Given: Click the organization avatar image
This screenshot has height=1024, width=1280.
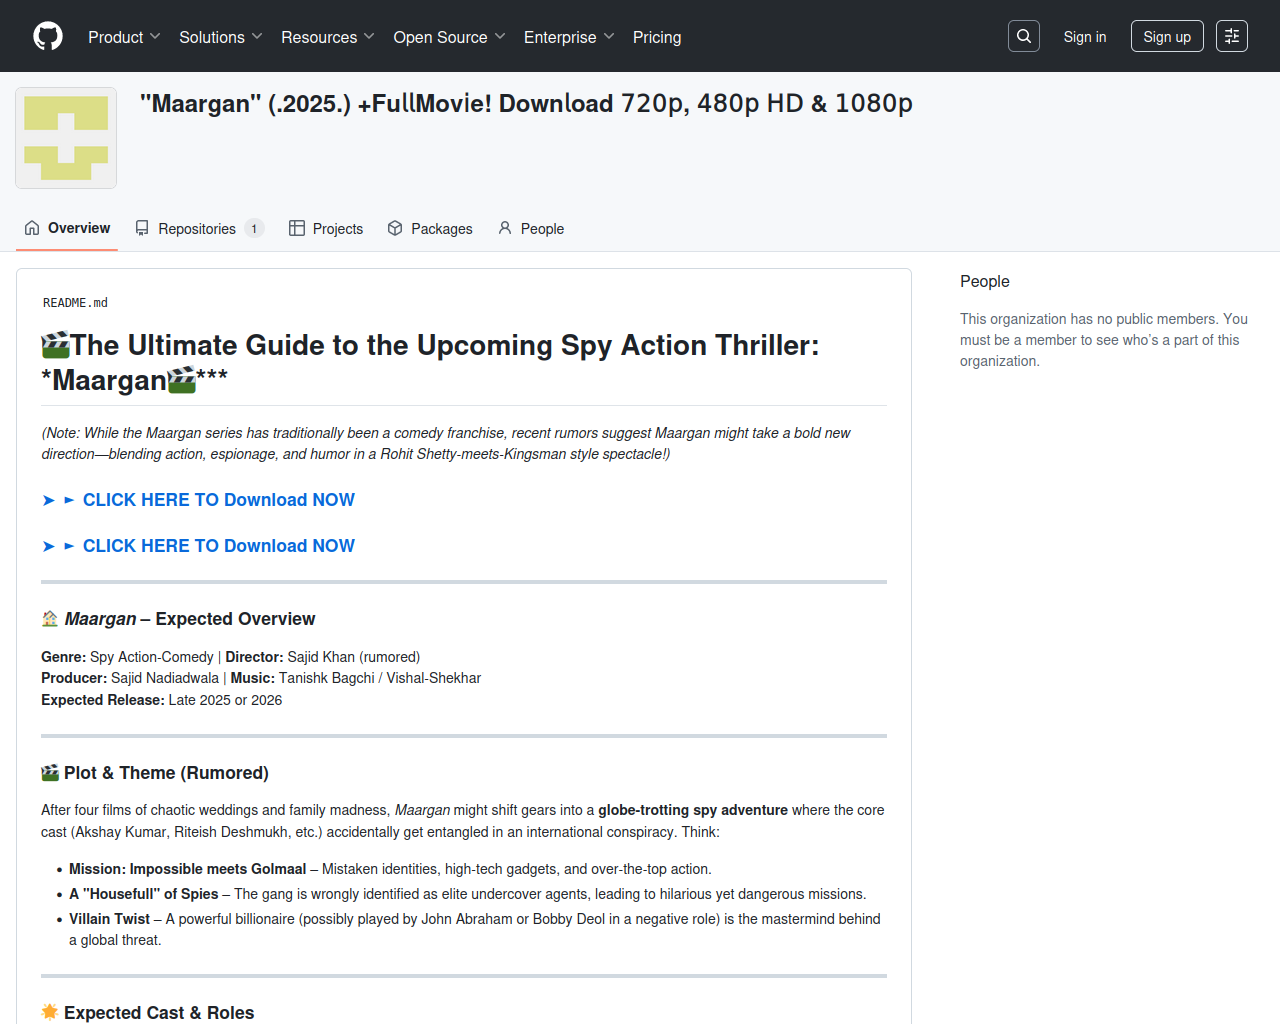Looking at the screenshot, I should (66, 138).
